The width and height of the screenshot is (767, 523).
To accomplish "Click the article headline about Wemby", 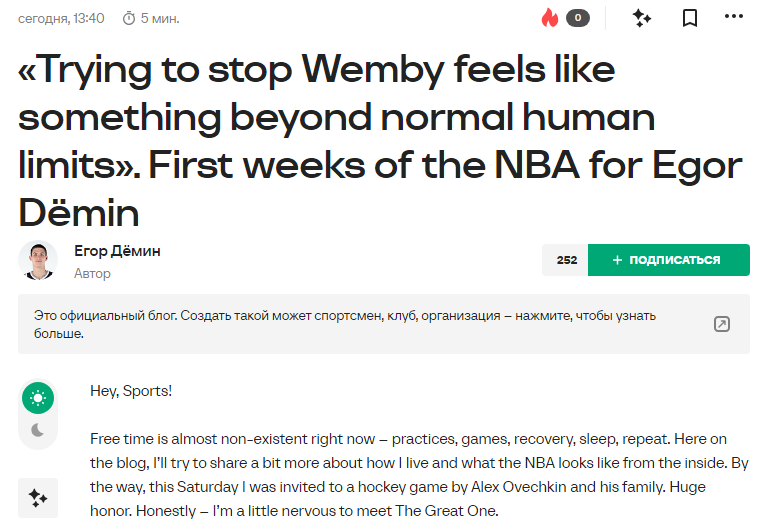I will (x=380, y=140).
